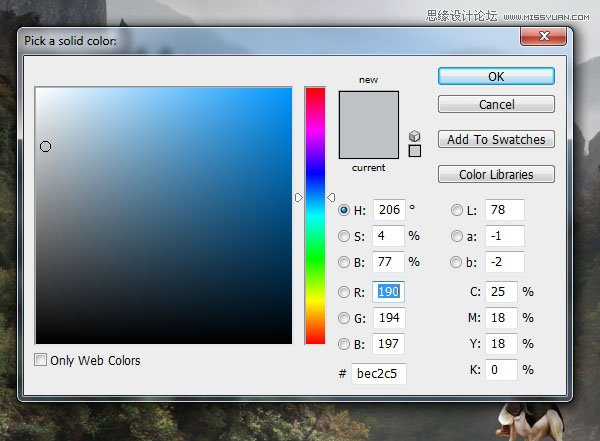
Task: Select the R red radio button
Action: (x=344, y=292)
